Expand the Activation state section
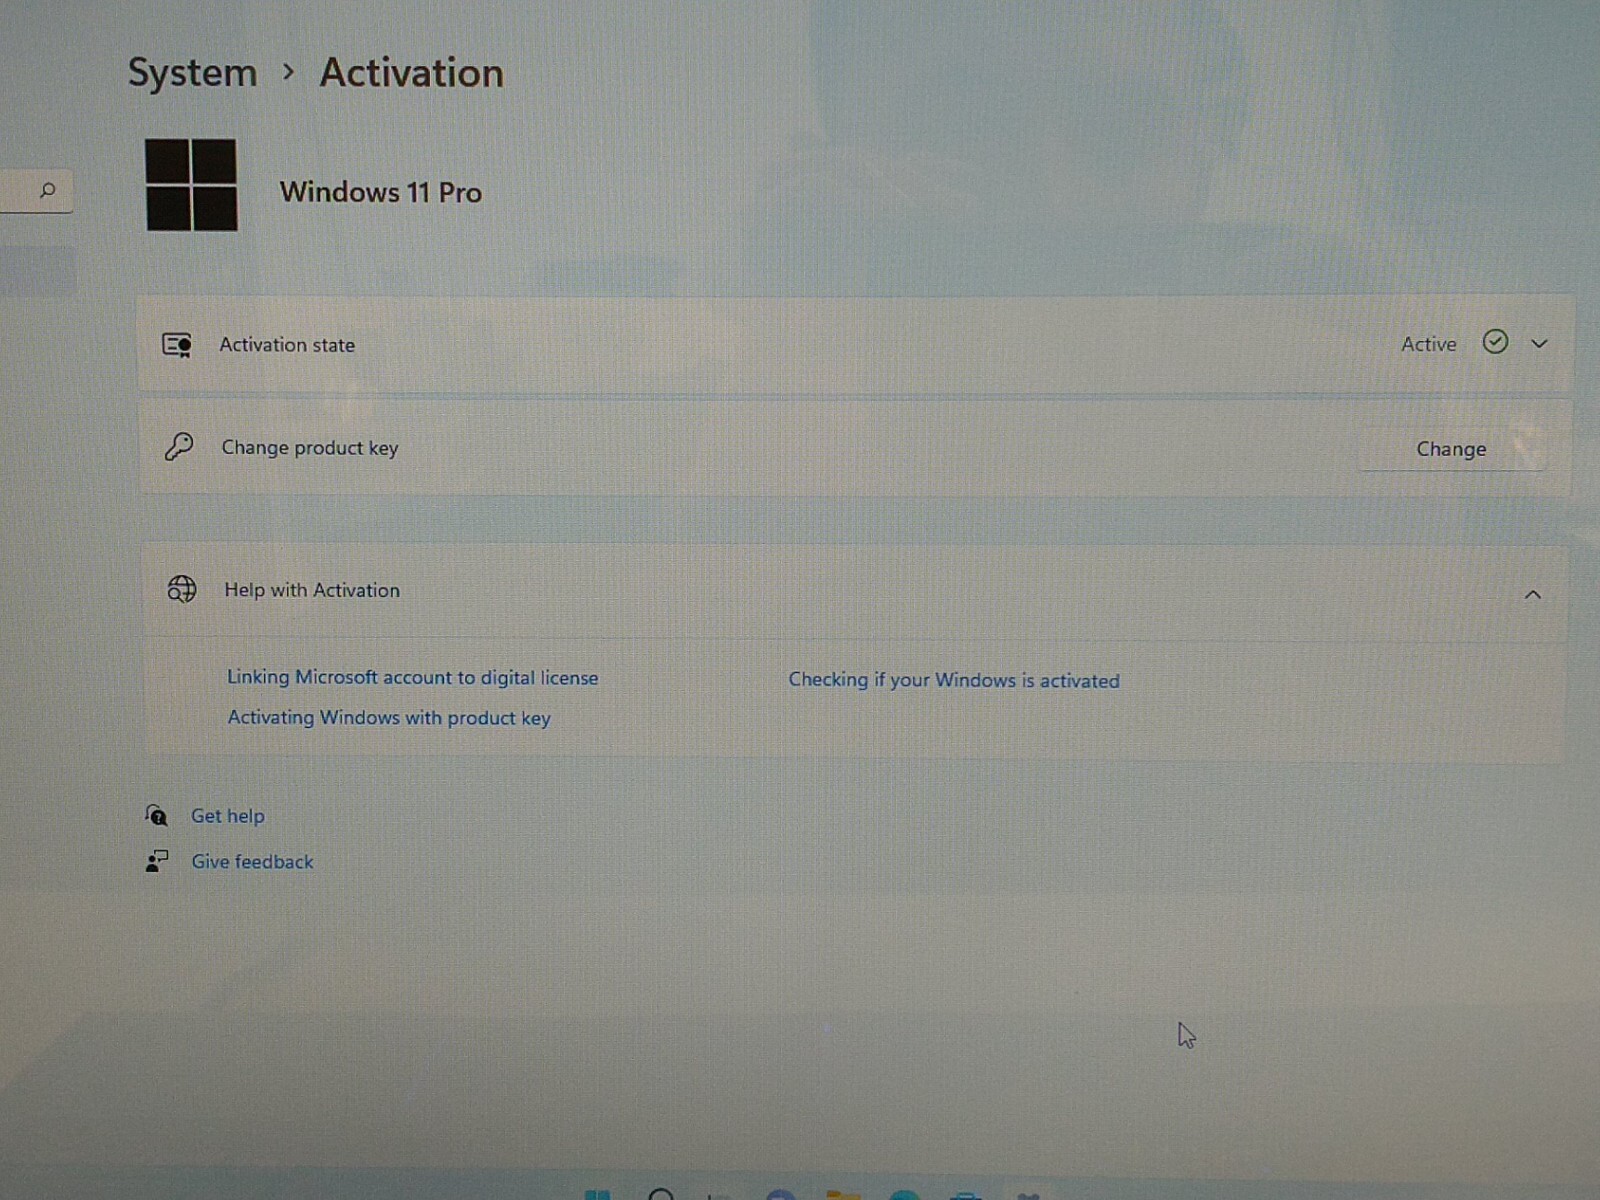The width and height of the screenshot is (1600, 1200). click(1539, 344)
